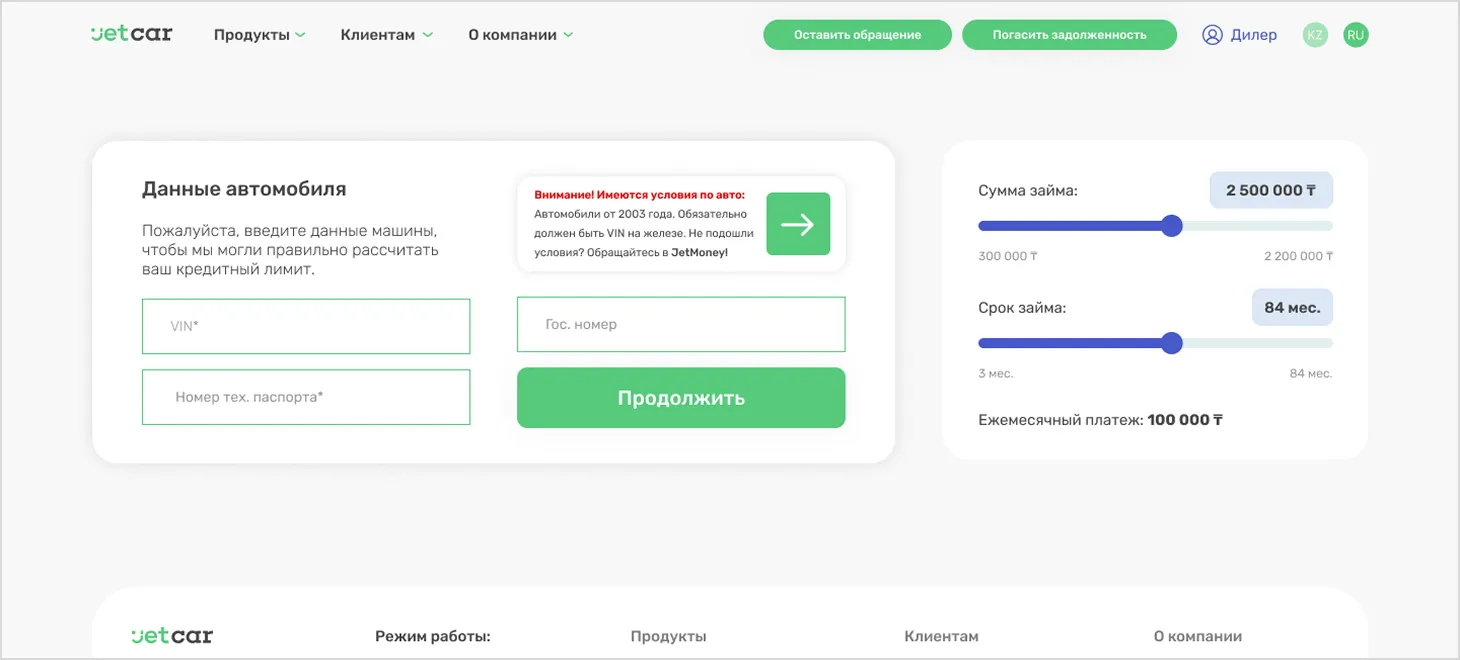Viewport: 1460px width, 660px height.
Task: Click the JetCar logo in the footer
Action: (x=171, y=635)
